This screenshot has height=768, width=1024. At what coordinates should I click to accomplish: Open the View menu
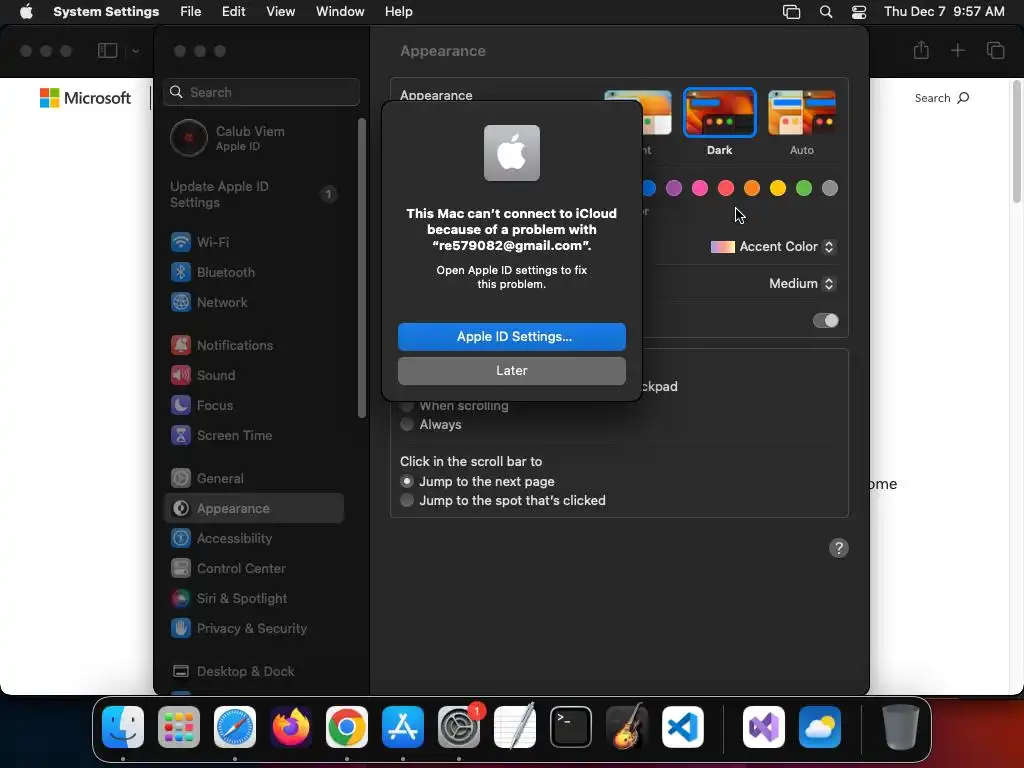coord(280,12)
